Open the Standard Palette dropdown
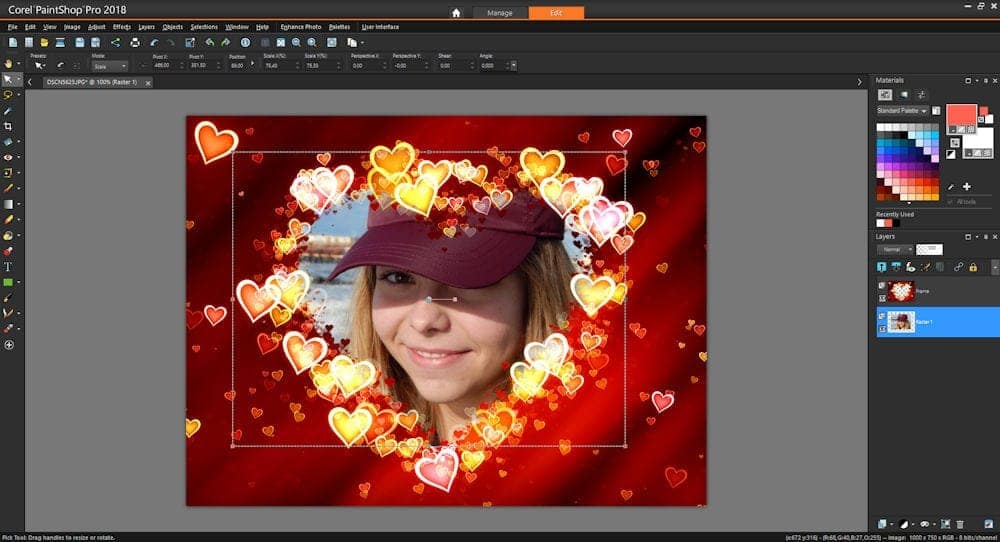 (902, 110)
